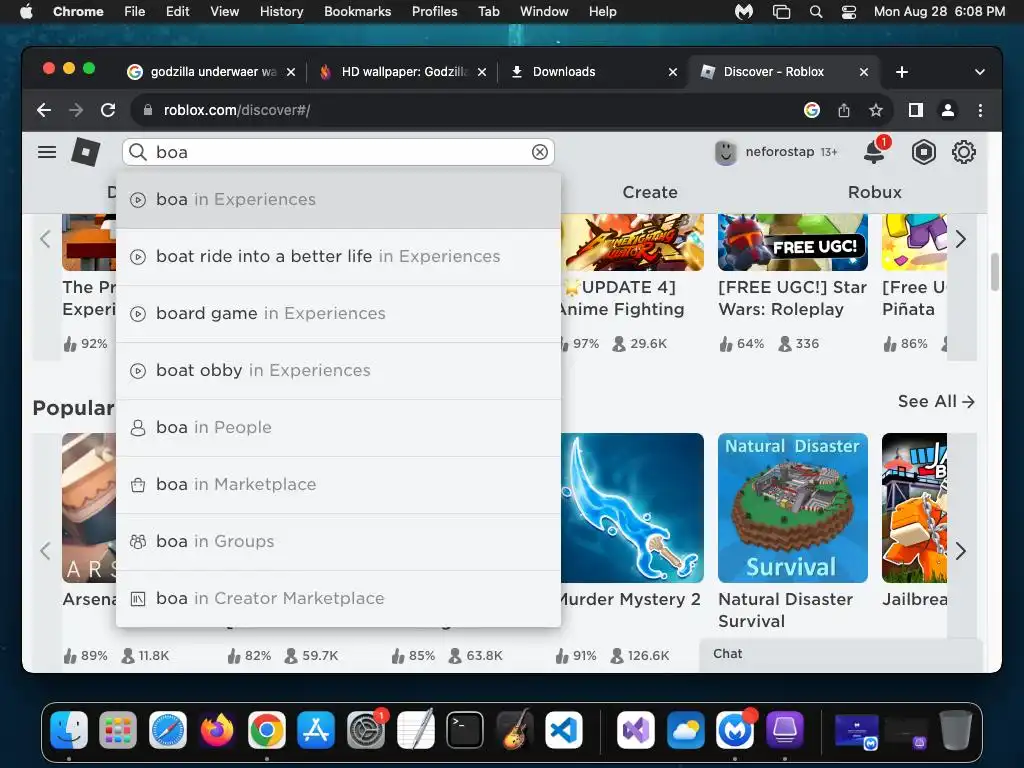Show next games in Popular carousel
This screenshot has height=768, width=1024.
pyautogui.click(x=961, y=551)
